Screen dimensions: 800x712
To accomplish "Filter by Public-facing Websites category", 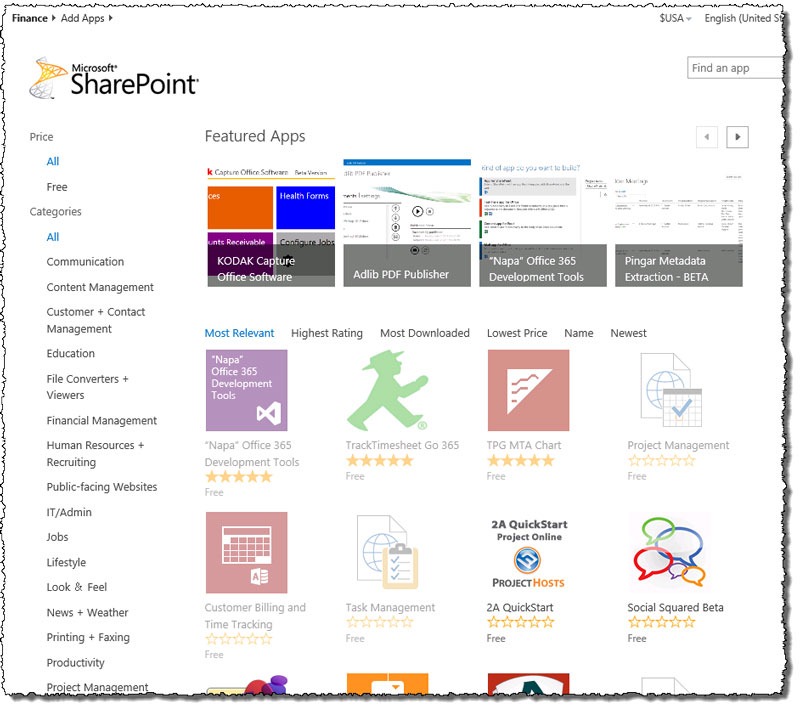I will tap(102, 487).
